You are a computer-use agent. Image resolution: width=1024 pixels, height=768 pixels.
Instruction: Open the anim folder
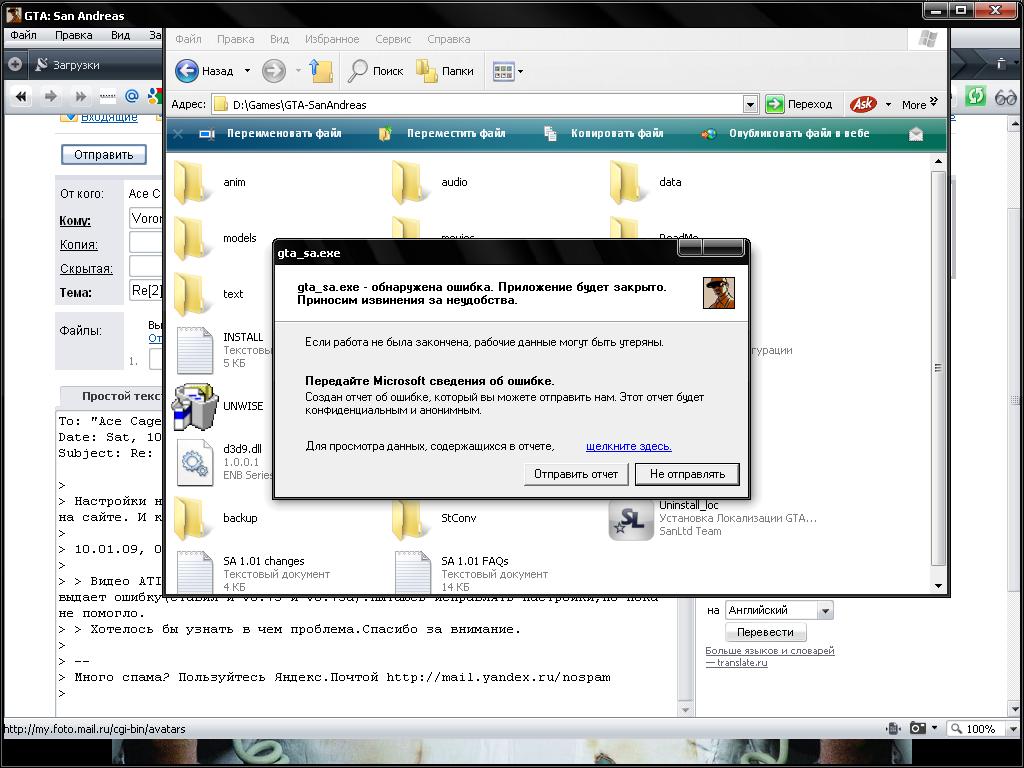(x=193, y=182)
